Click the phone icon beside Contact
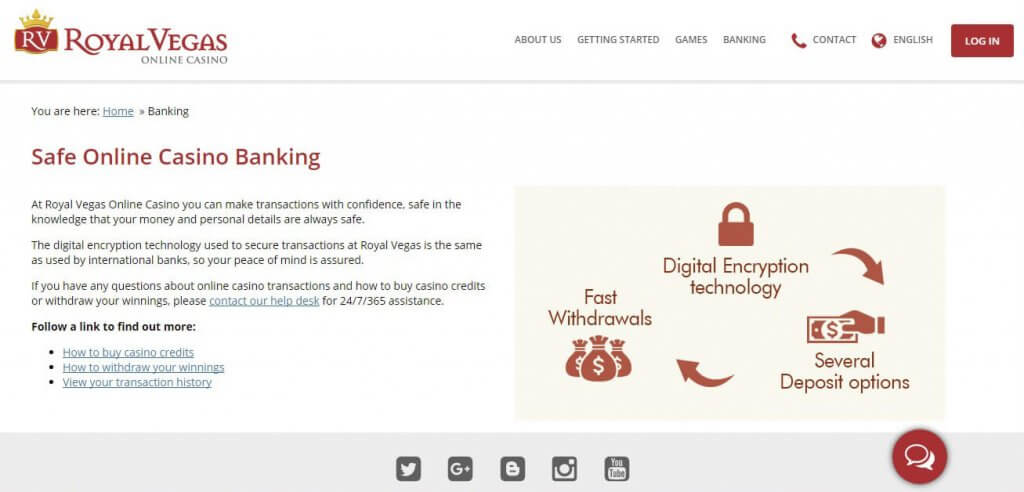This screenshot has width=1024, height=492. tap(799, 41)
